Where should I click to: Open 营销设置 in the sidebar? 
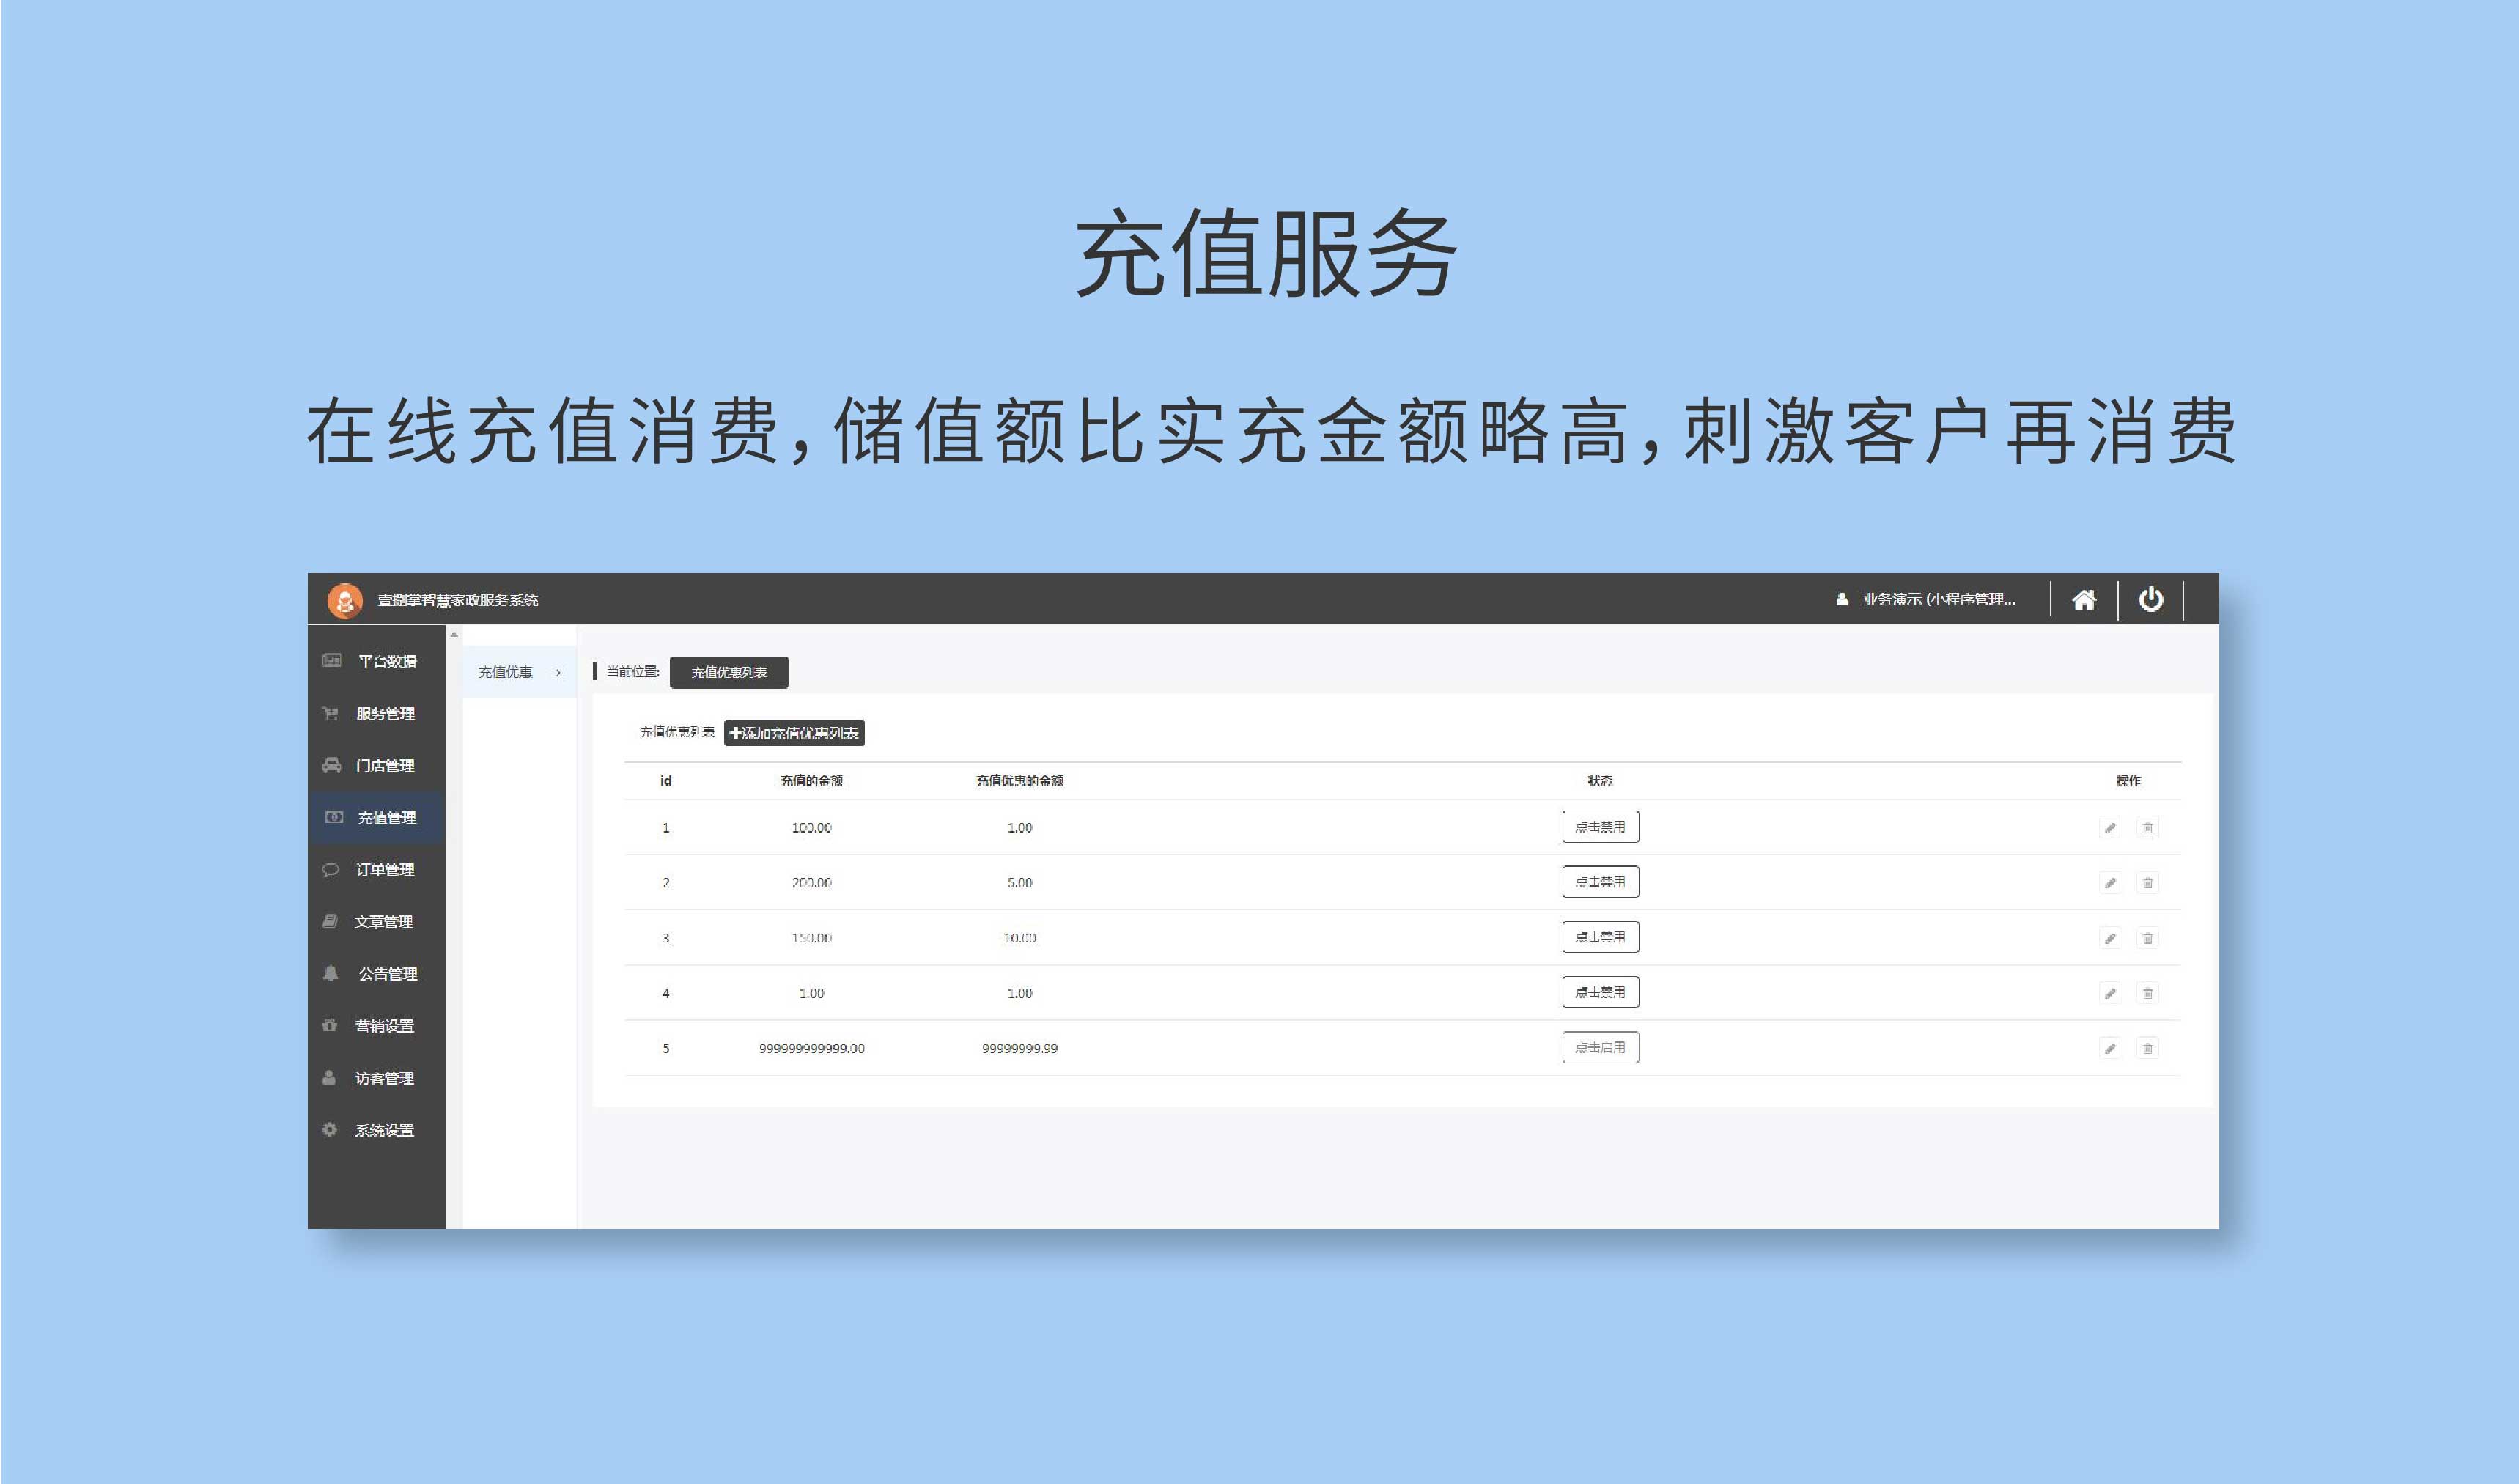384,1026
